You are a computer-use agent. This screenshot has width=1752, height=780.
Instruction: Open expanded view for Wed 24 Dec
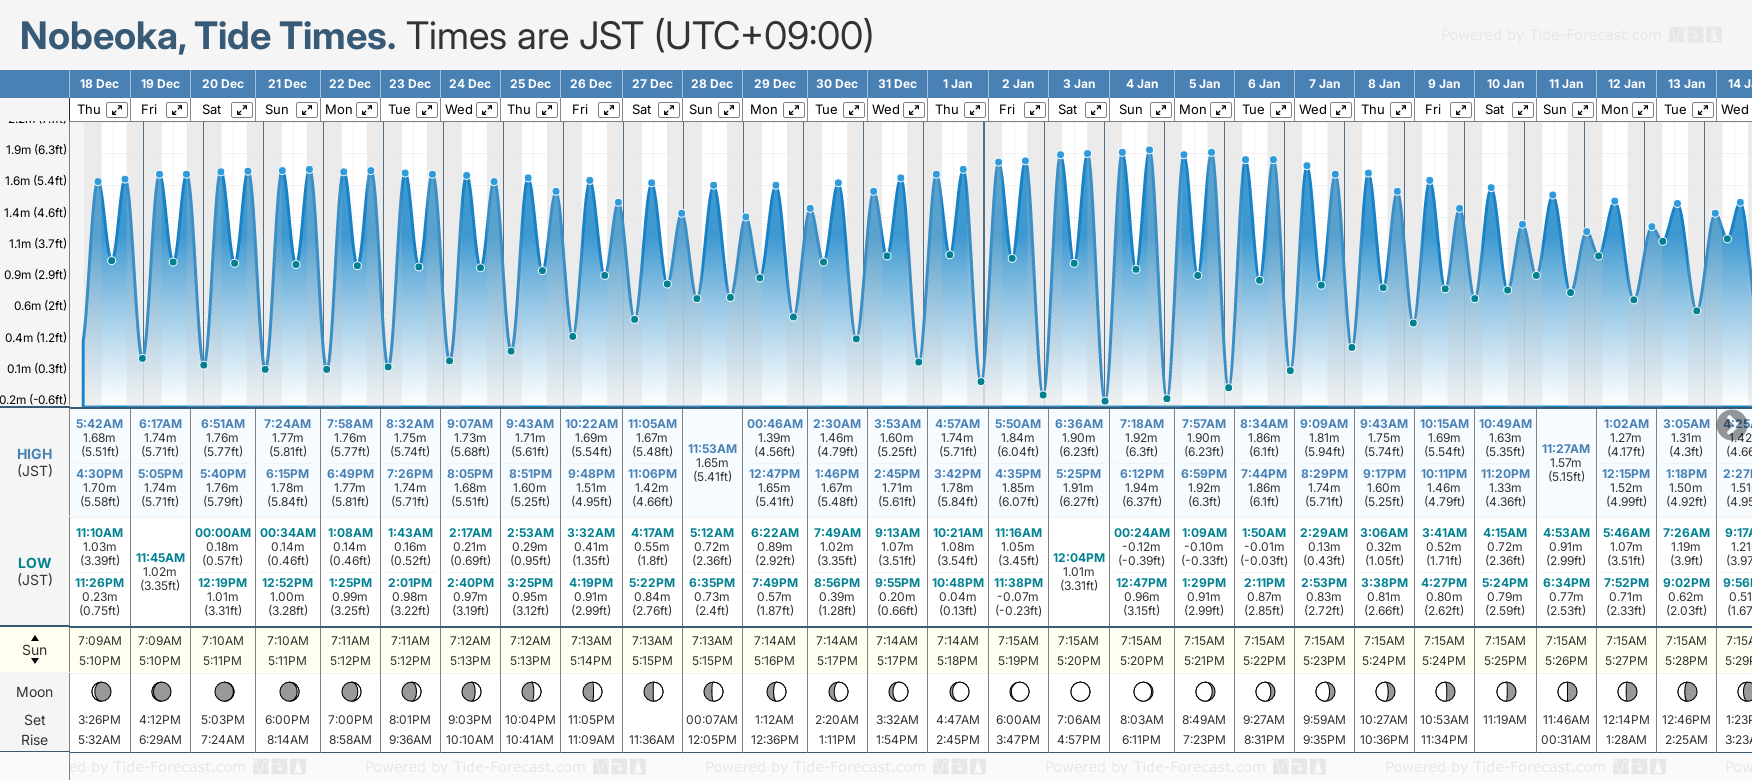coord(487,110)
